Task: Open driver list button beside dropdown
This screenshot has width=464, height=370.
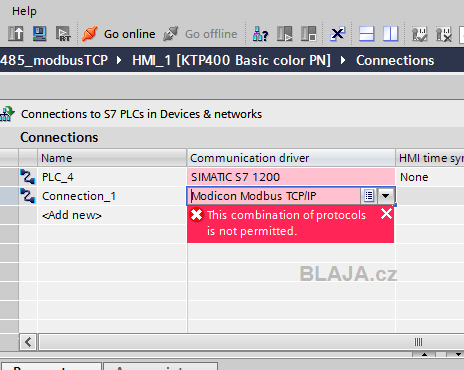Action: pyautogui.click(x=369, y=196)
